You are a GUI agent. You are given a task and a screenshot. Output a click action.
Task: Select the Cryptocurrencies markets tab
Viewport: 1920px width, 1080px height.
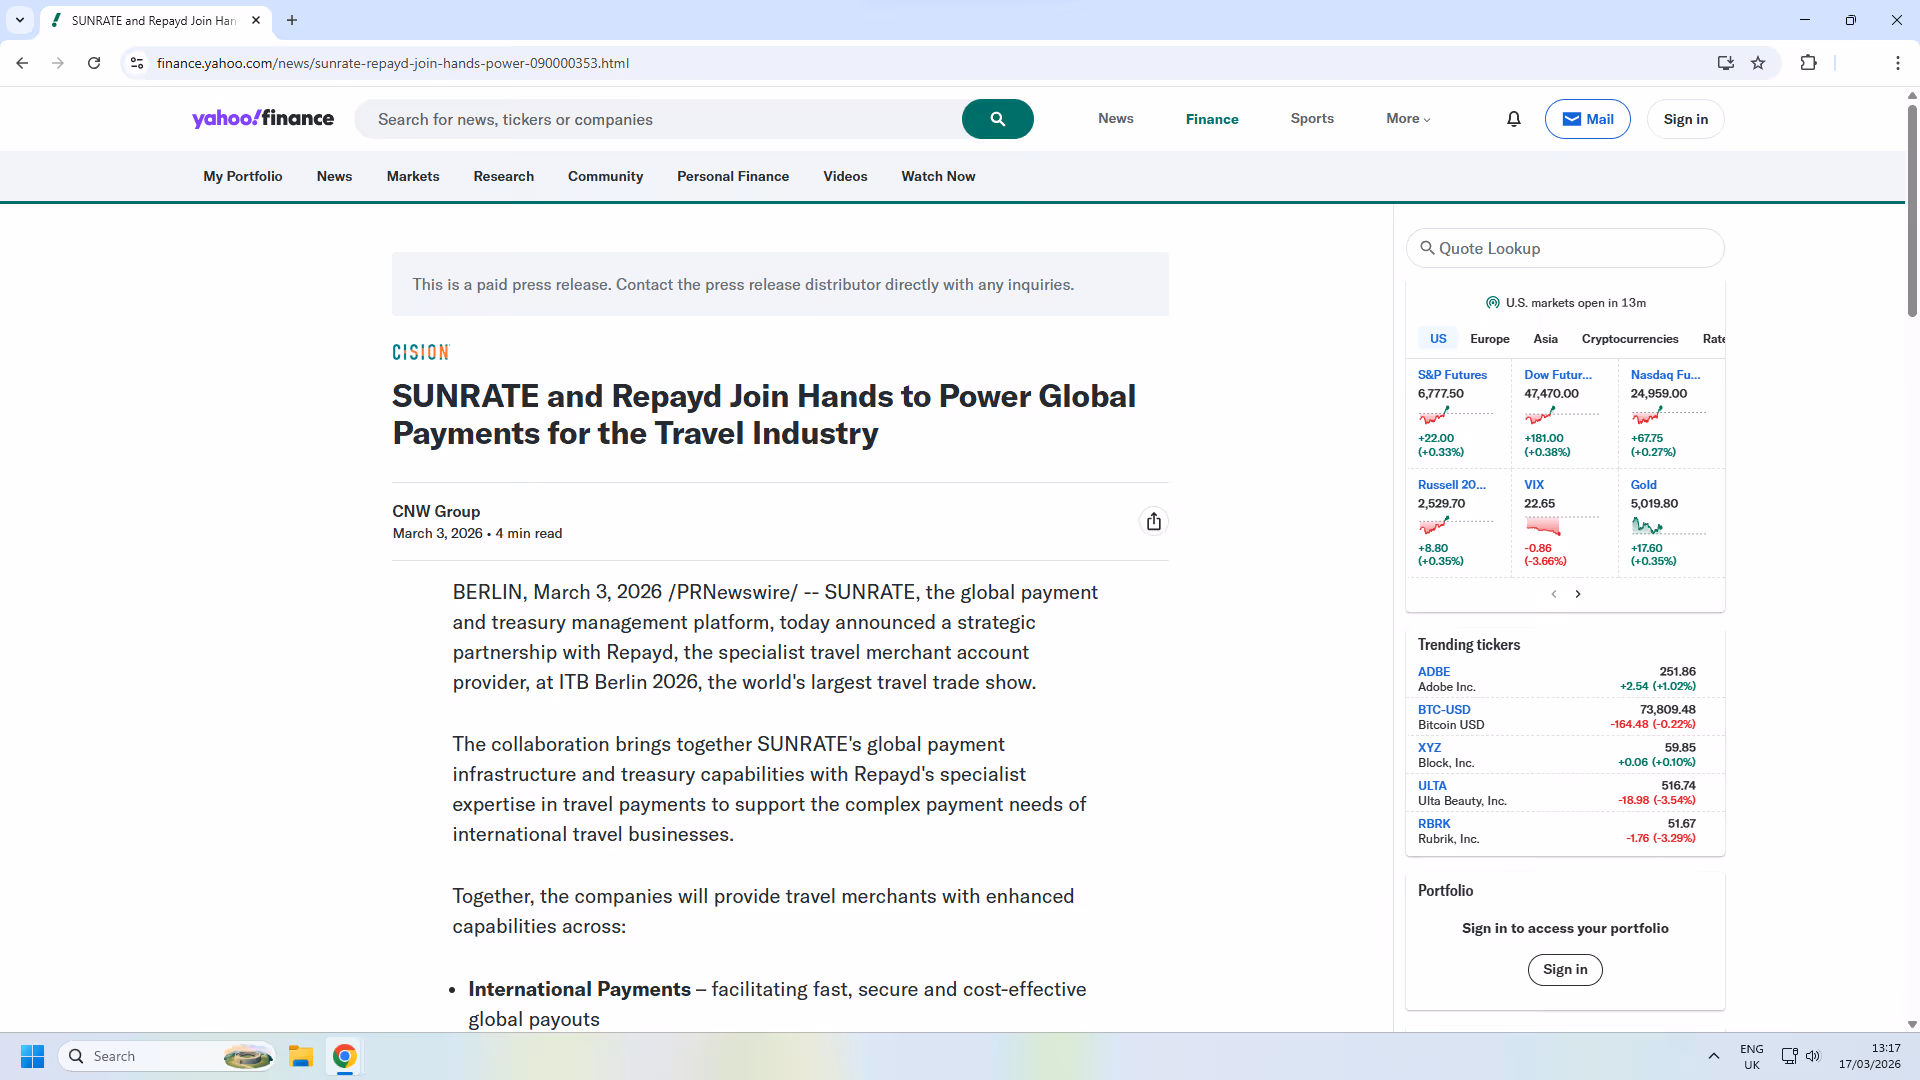1630,339
